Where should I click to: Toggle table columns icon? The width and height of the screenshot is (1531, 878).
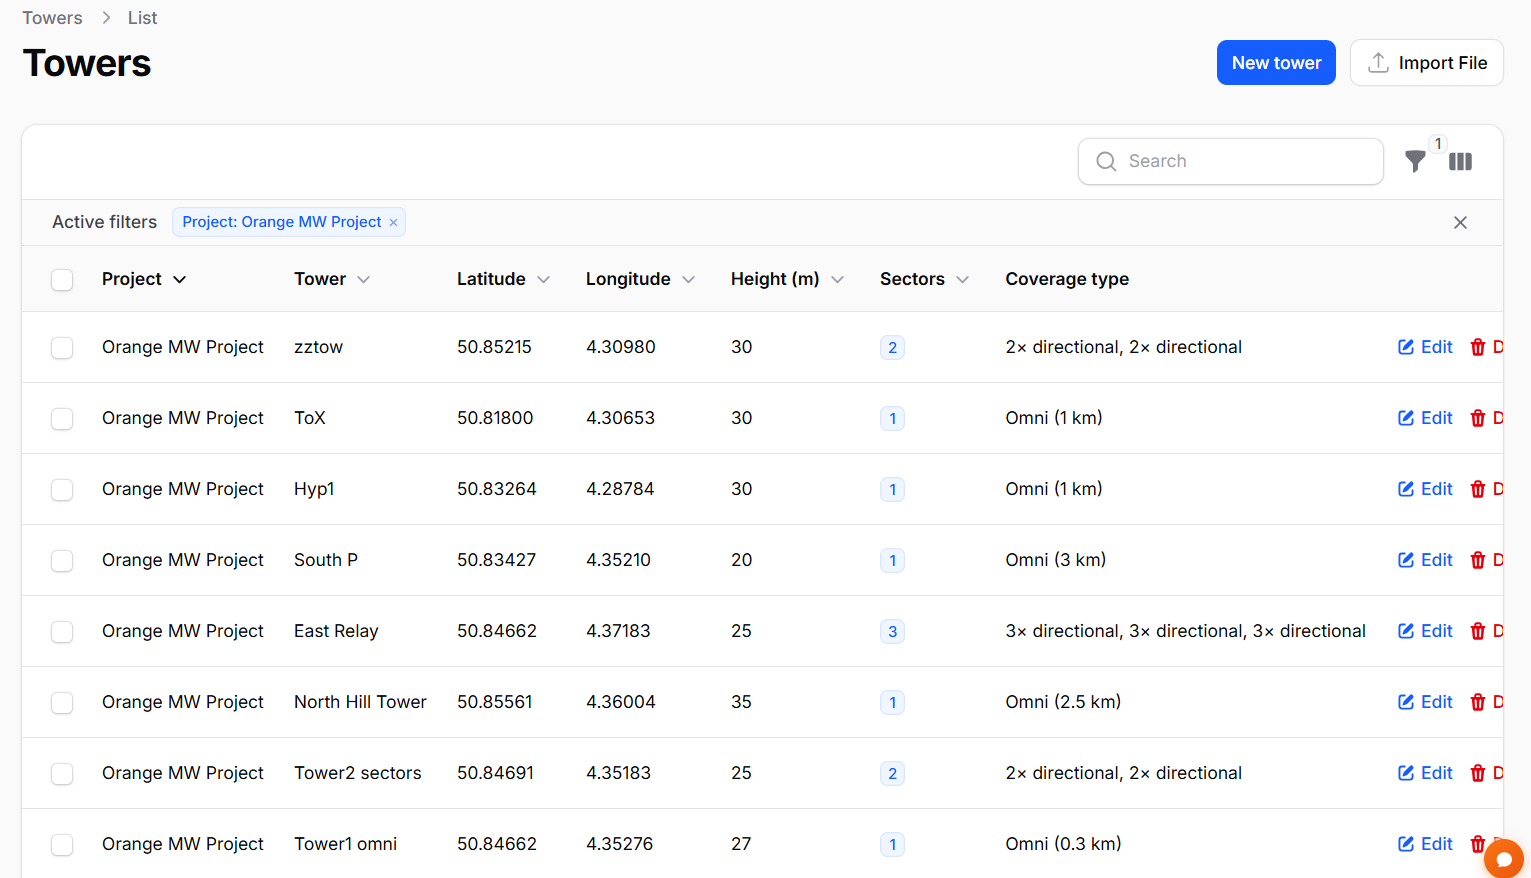pyautogui.click(x=1460, y=161)
